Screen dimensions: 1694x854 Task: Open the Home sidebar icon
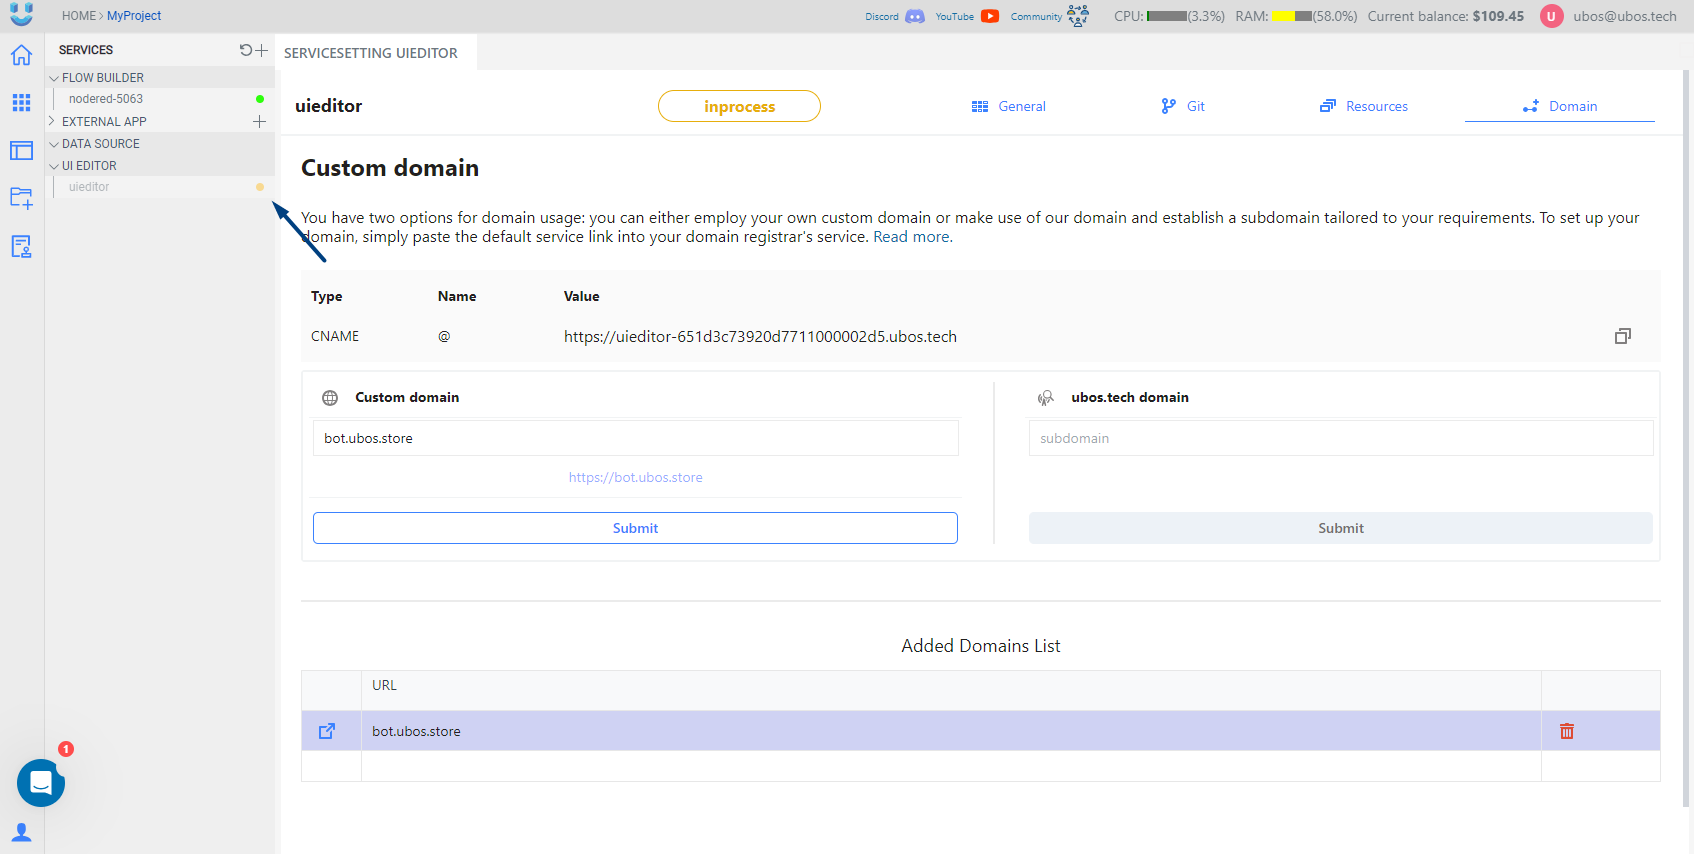21,55
